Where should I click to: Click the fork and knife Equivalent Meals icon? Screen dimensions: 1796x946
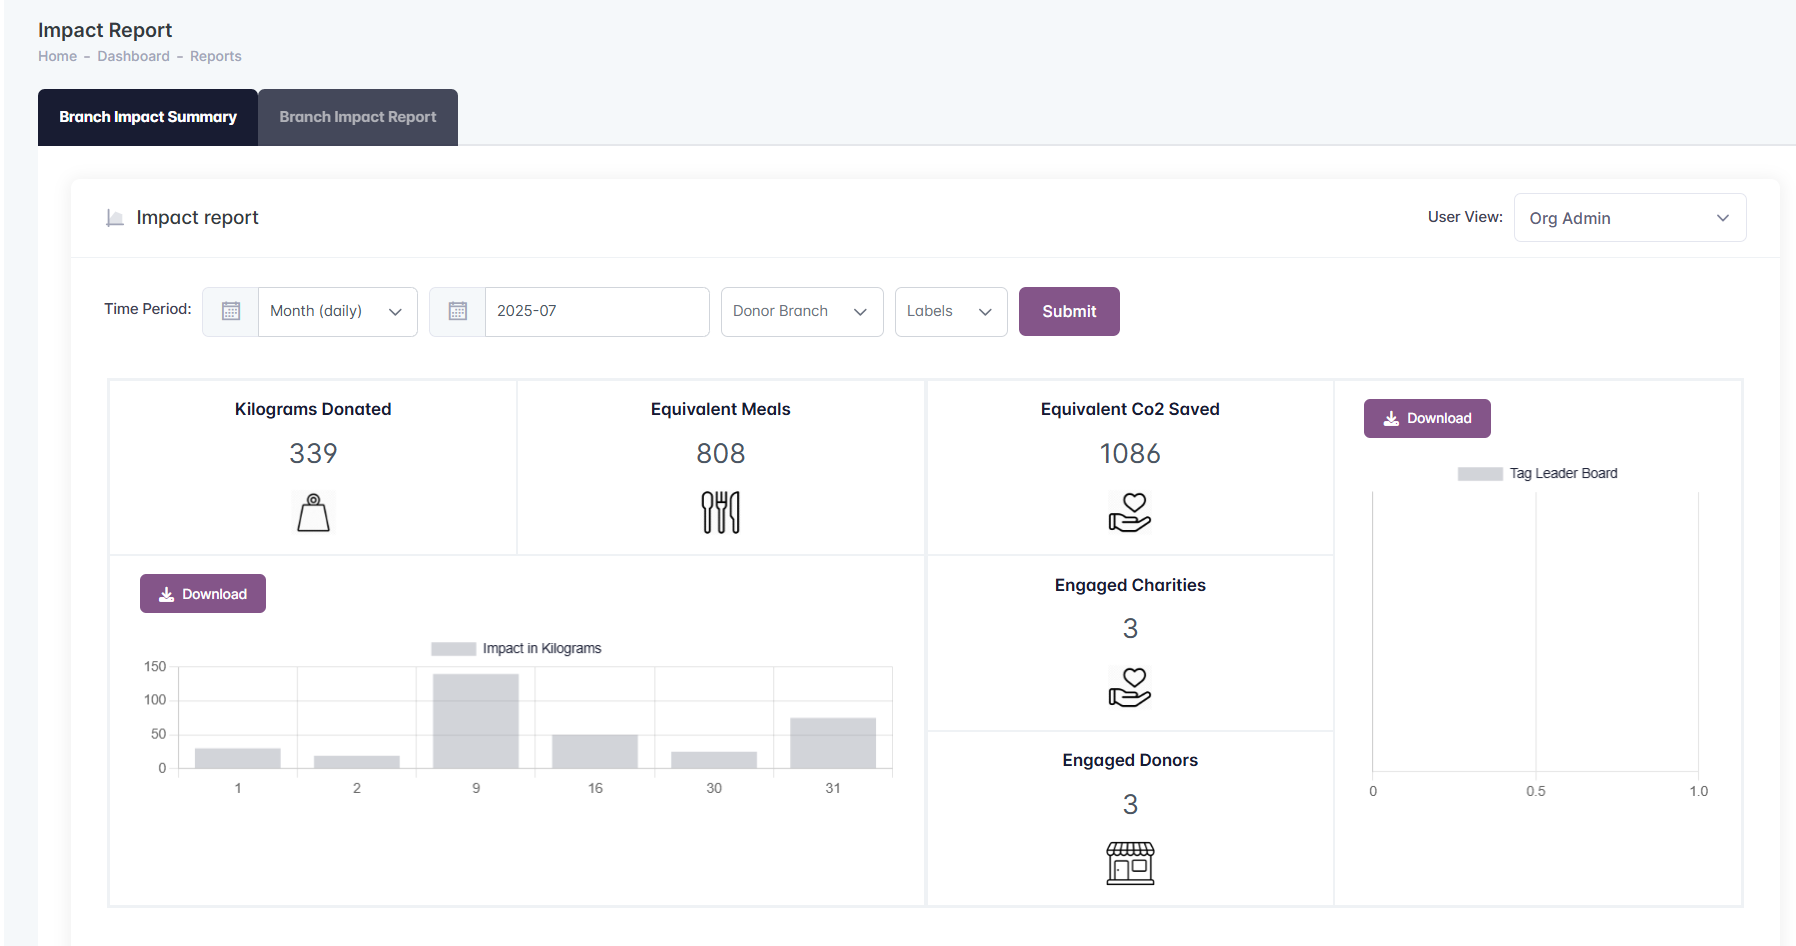pyautogui.click(x=720, y=512)
